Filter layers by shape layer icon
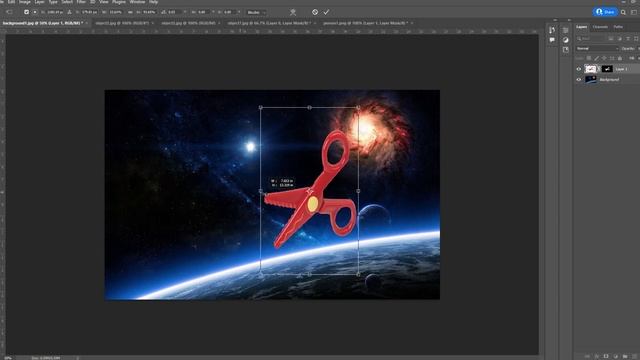 point(636,38)
